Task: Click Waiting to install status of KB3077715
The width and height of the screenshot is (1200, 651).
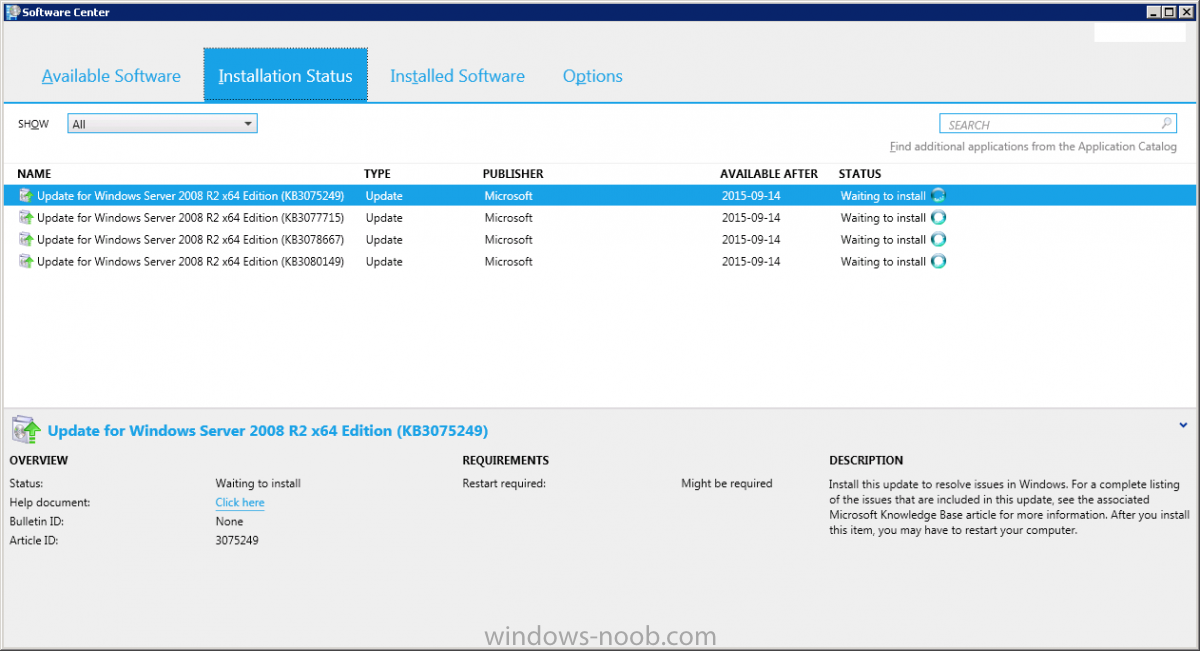Action: tap(883, 218)
